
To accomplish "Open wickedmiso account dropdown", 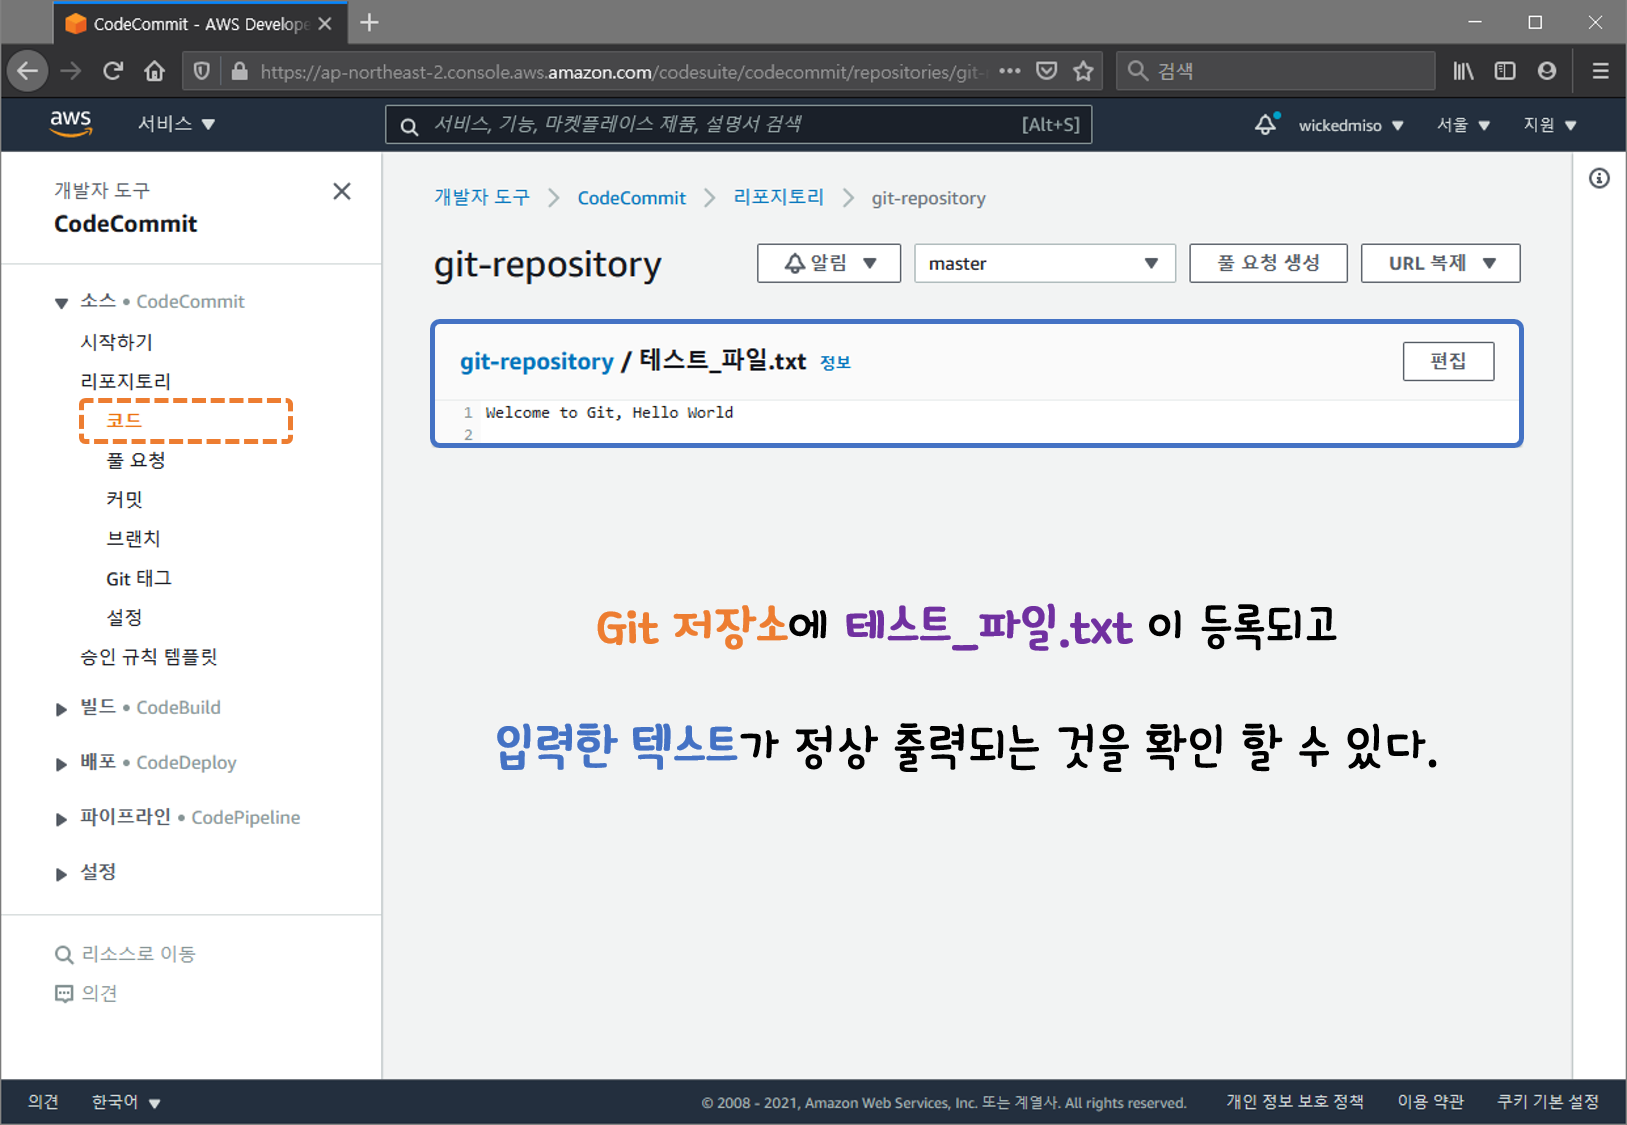I will (1351, 125).
